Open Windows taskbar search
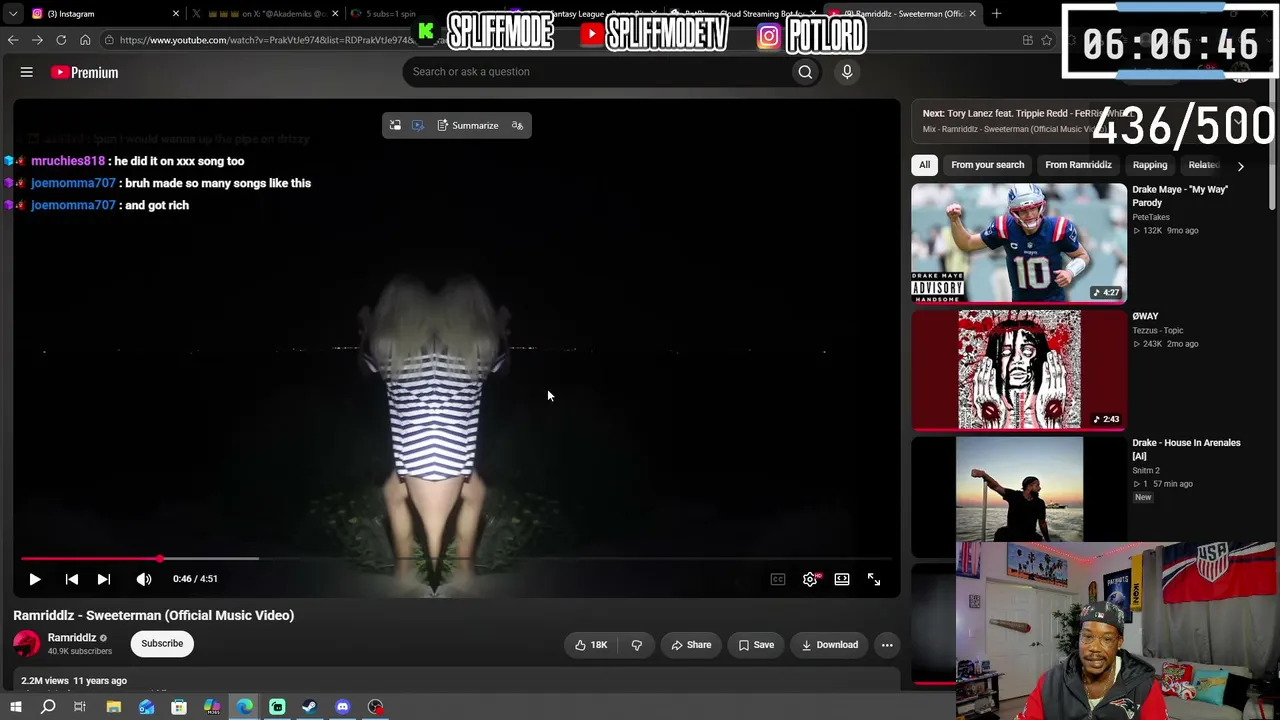Image resolution: width=1280 pixels, height=720 pixels. (48, 707)
